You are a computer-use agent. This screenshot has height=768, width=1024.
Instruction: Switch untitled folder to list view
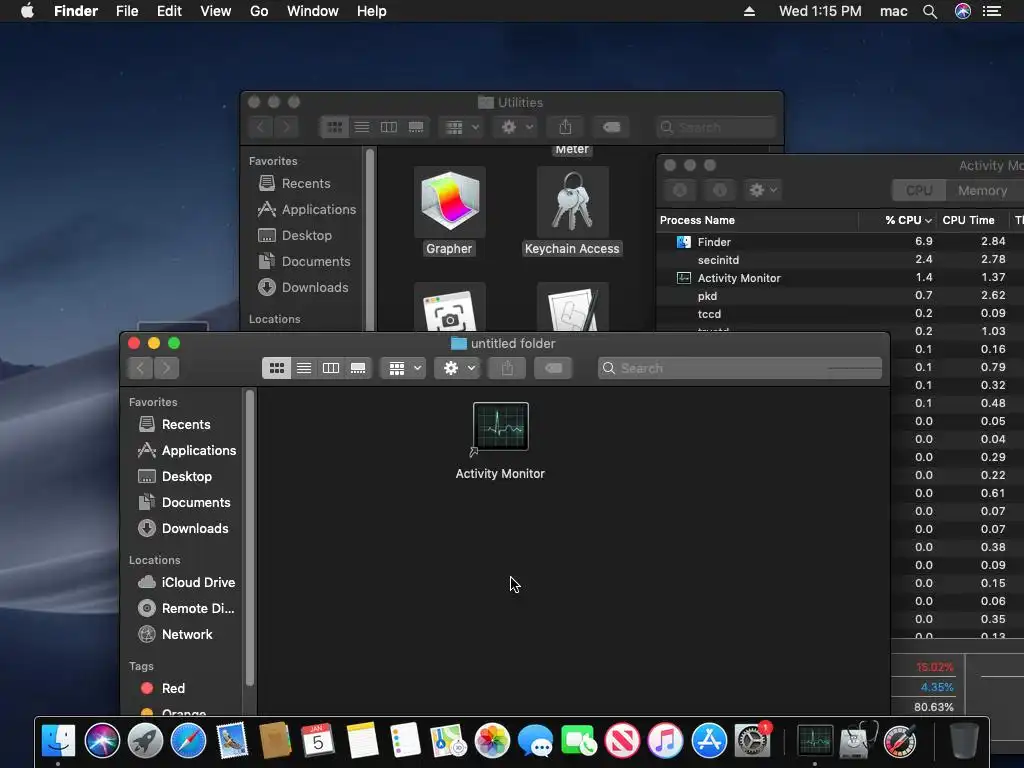tap(304, 368)
